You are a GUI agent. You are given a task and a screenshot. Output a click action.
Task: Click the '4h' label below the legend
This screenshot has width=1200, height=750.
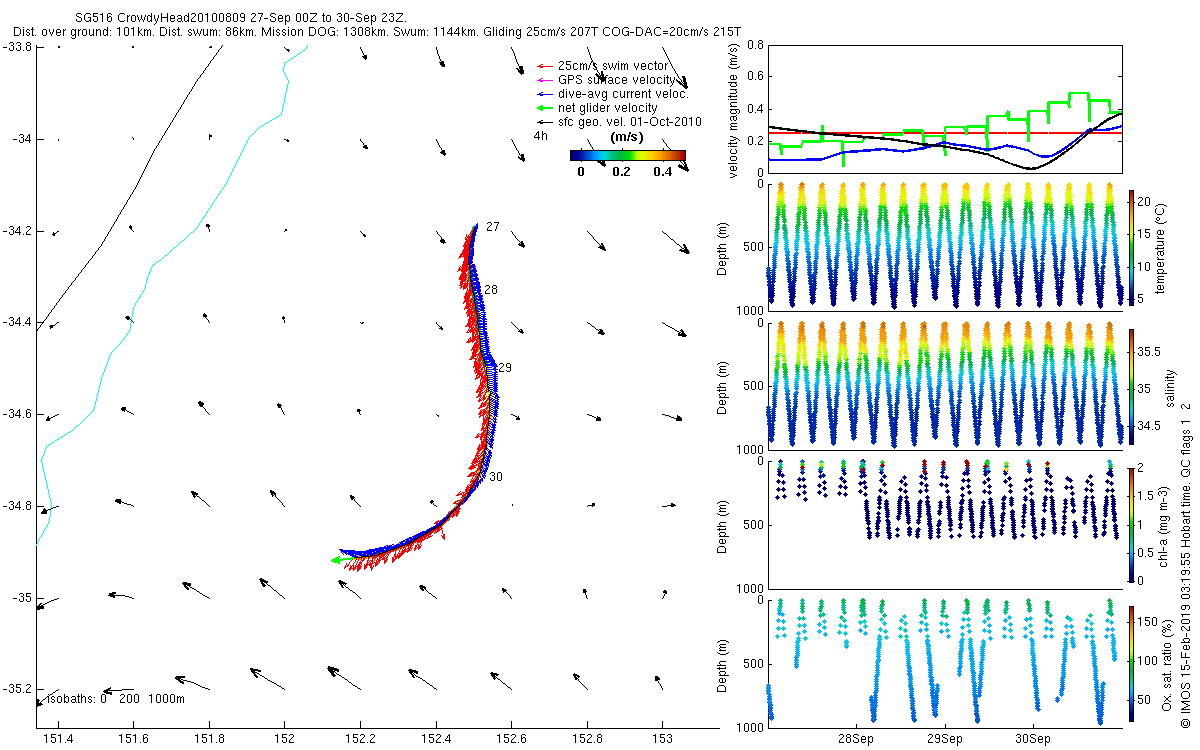[541, 135]
